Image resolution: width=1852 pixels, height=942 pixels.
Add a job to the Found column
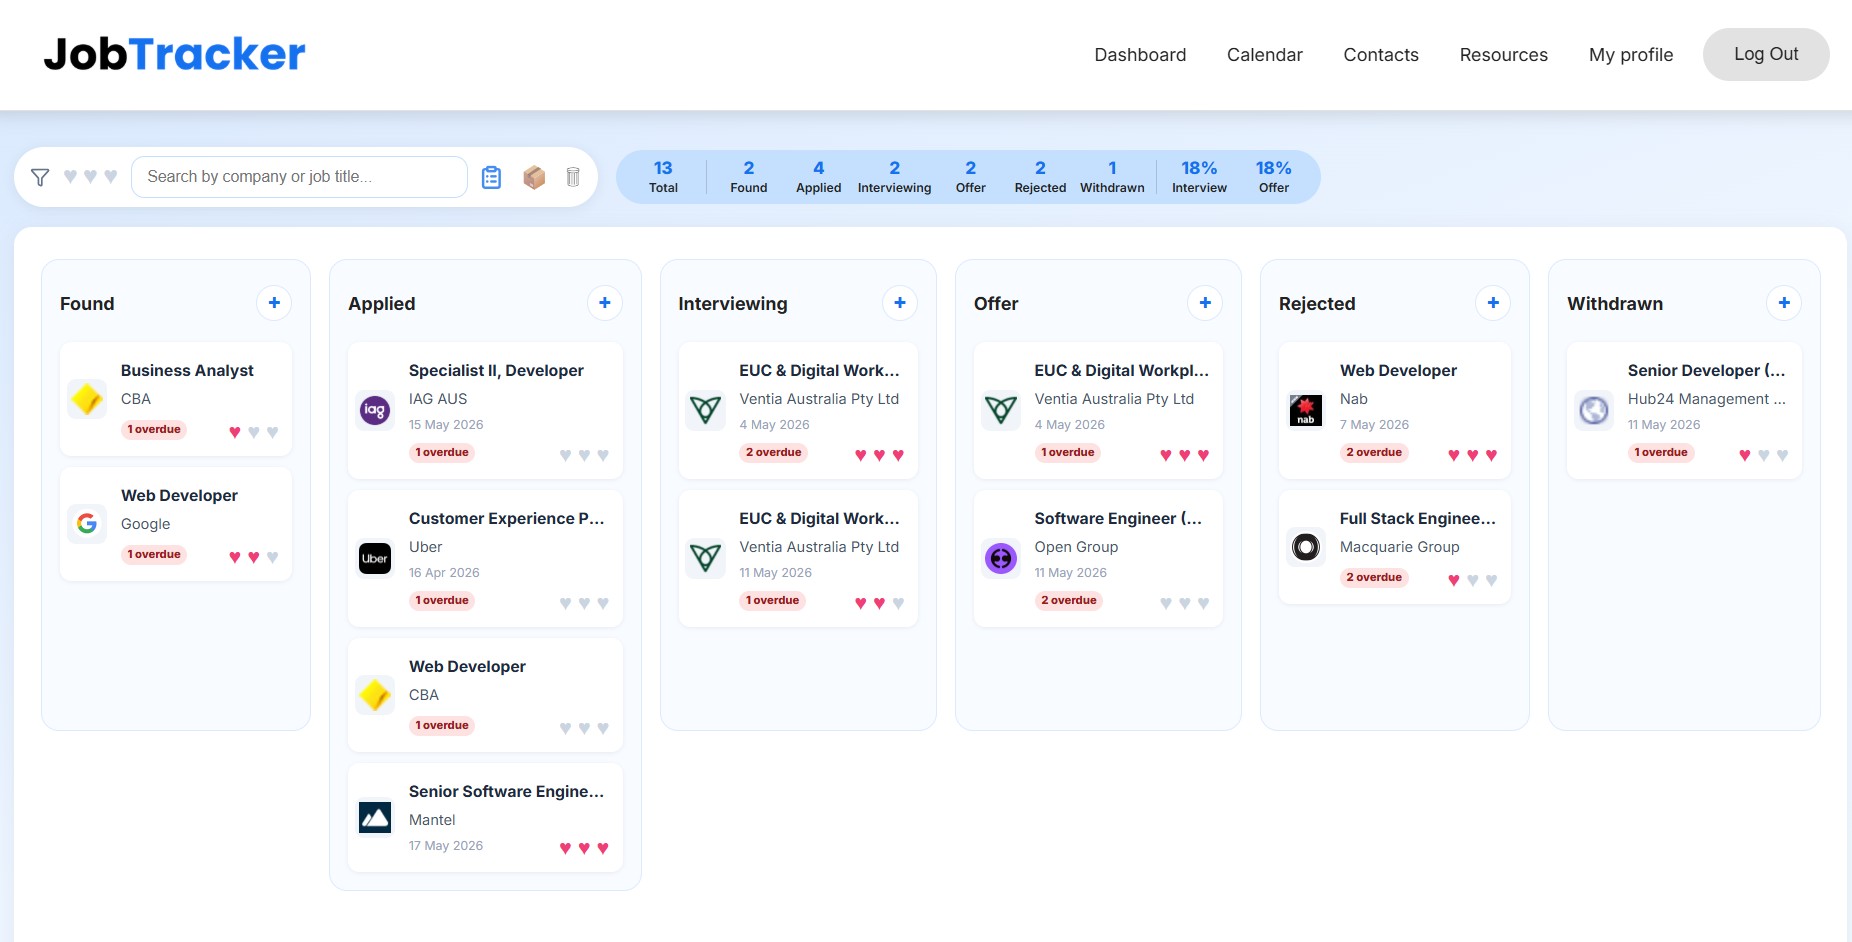tap(274, 303)
